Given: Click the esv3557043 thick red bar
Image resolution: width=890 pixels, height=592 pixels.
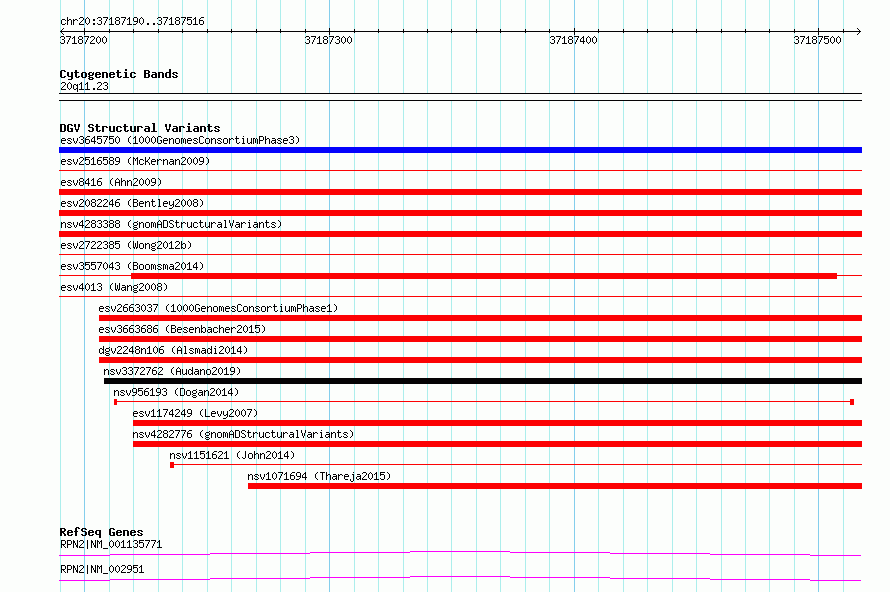Looking at the screenshot, I should 484,276.
